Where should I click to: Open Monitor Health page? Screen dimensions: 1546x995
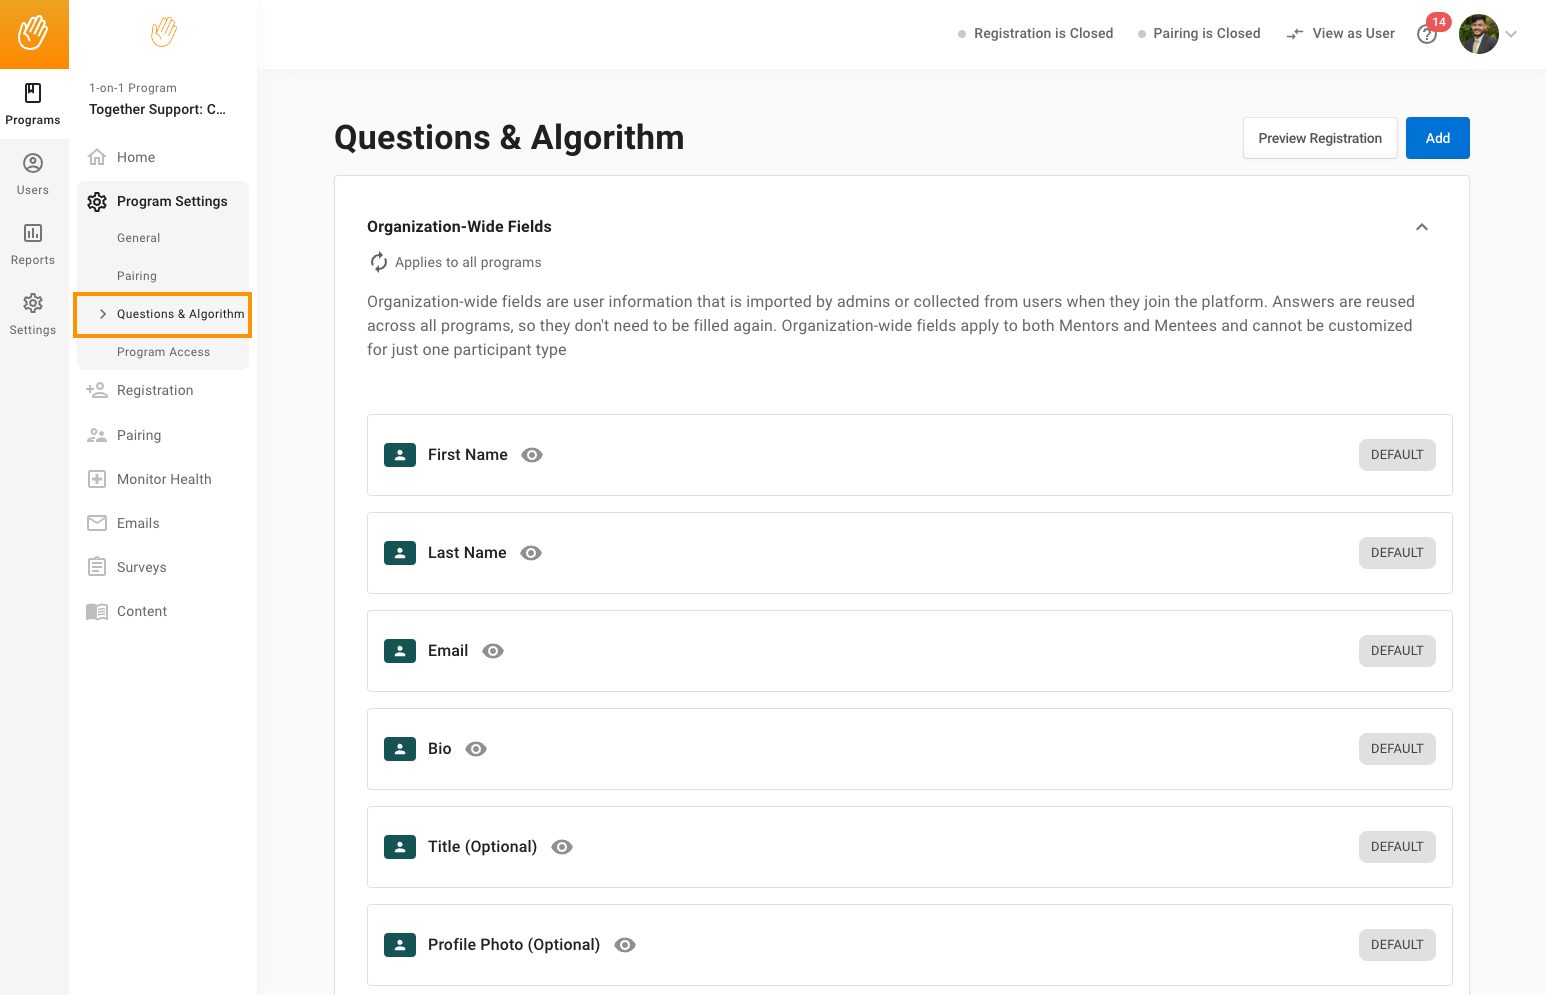(x=163, y=479)
